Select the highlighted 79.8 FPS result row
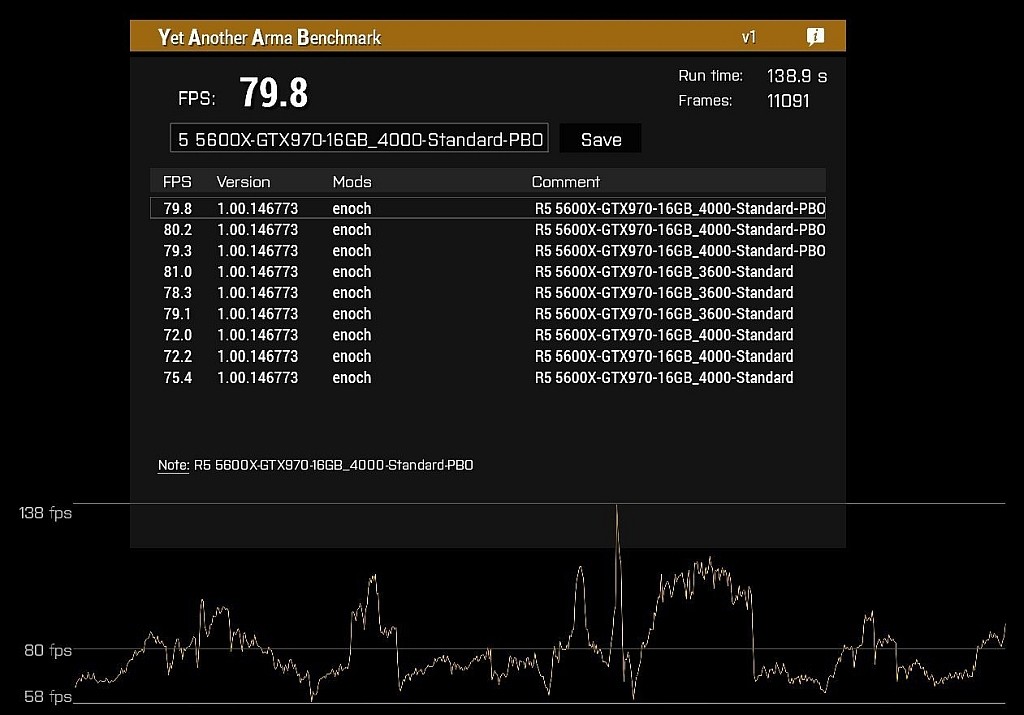 point(488,208)
